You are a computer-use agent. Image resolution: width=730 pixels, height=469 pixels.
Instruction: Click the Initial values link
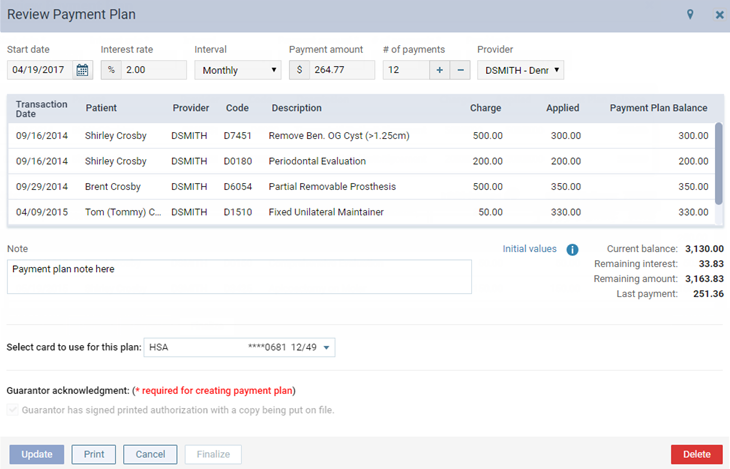[x=529, y=249]
